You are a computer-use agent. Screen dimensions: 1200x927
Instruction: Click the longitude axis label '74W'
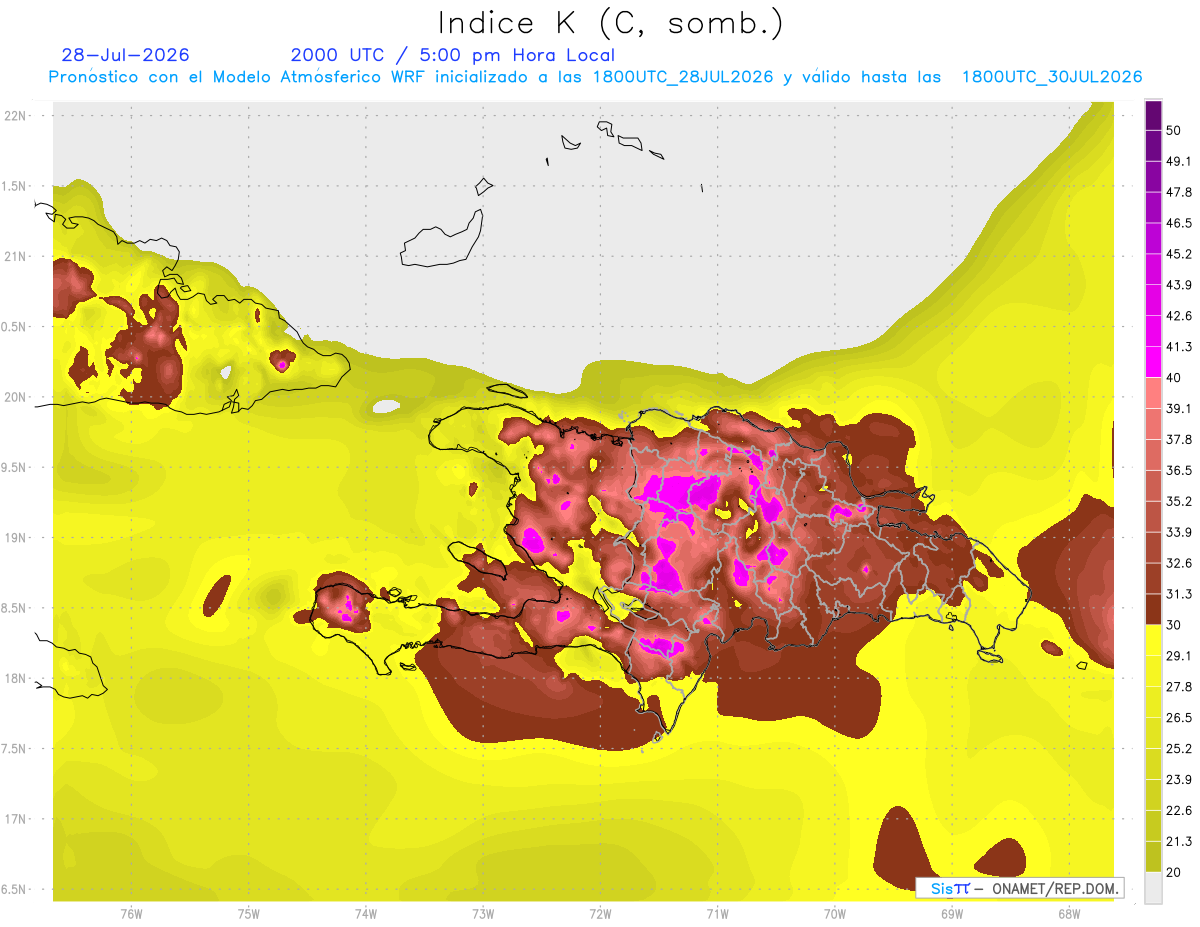pyautogui.click(x=366, y=913)
